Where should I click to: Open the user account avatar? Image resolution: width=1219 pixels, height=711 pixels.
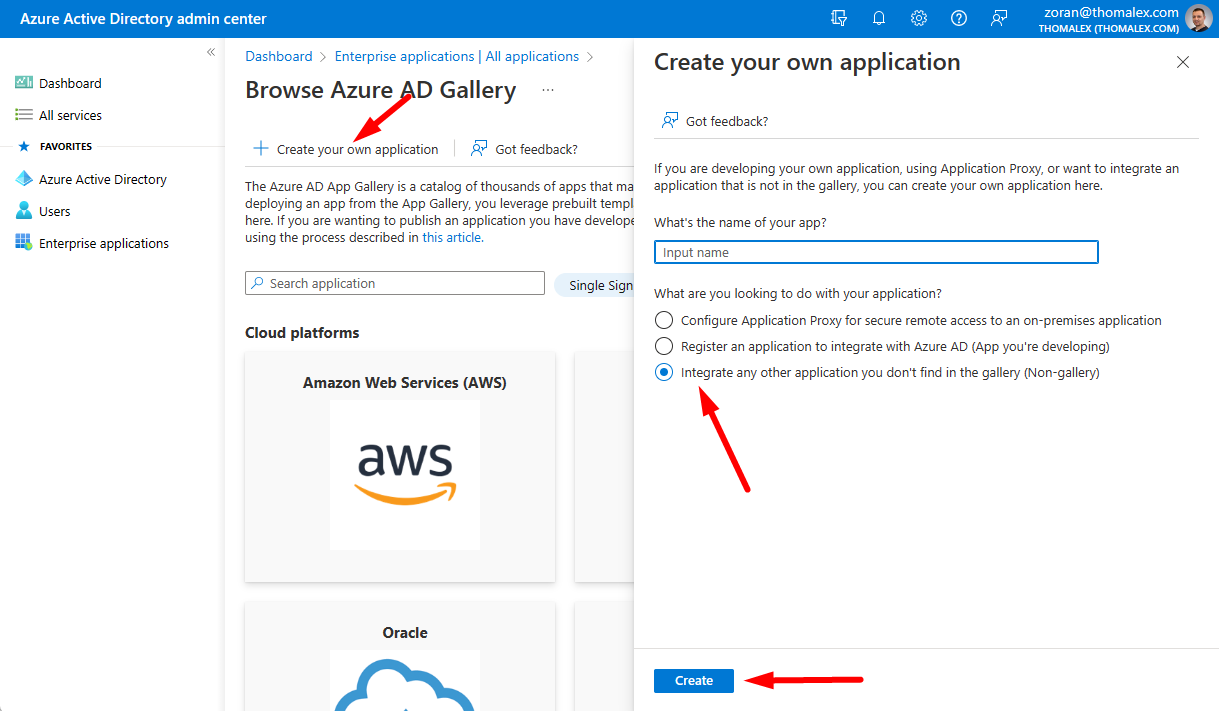pyautogui.click(x=1198, y=18)
